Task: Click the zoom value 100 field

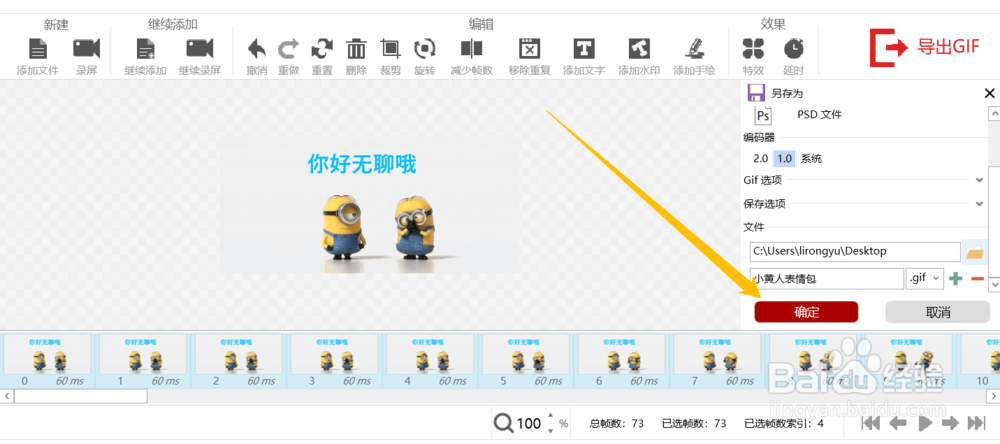Action: (529, 424)
